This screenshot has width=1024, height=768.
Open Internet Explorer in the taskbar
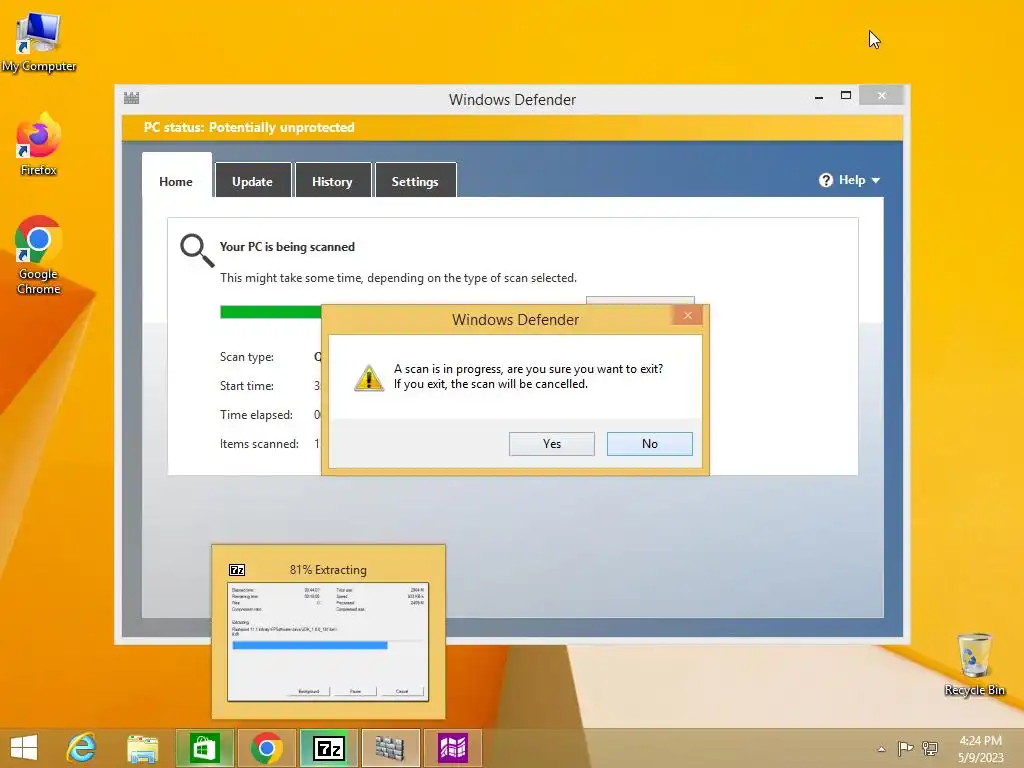82,748
